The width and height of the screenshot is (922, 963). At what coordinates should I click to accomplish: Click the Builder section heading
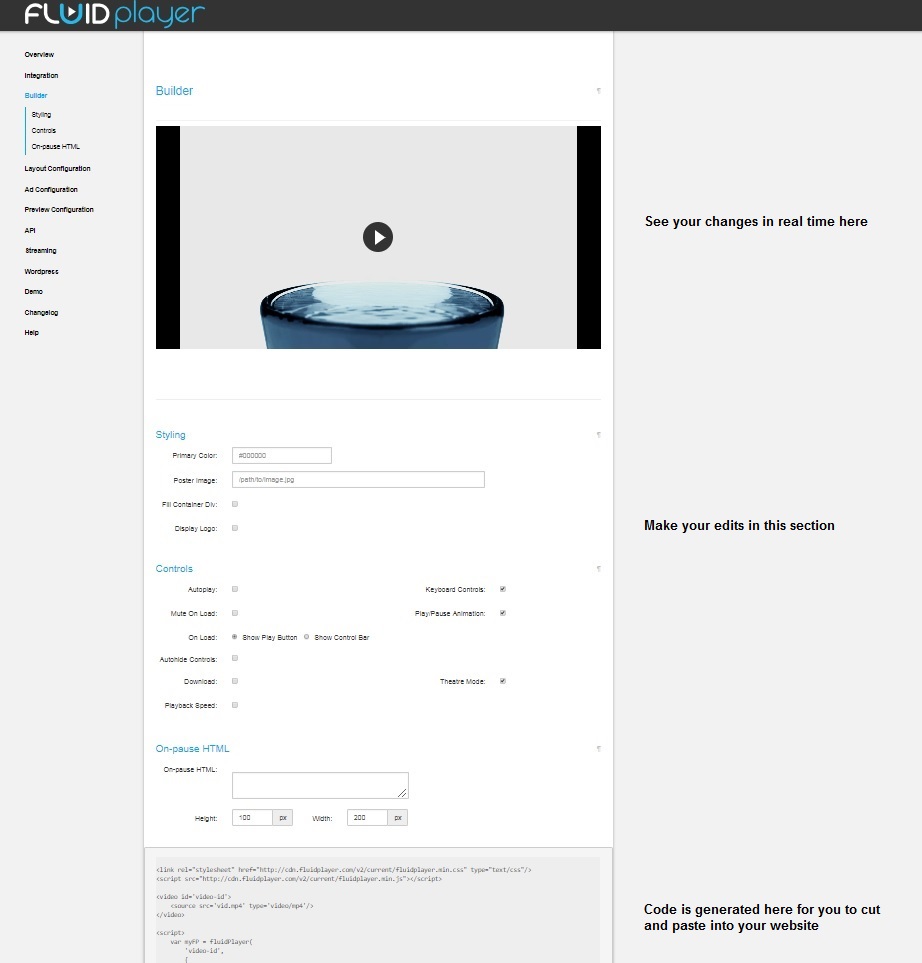174,91
